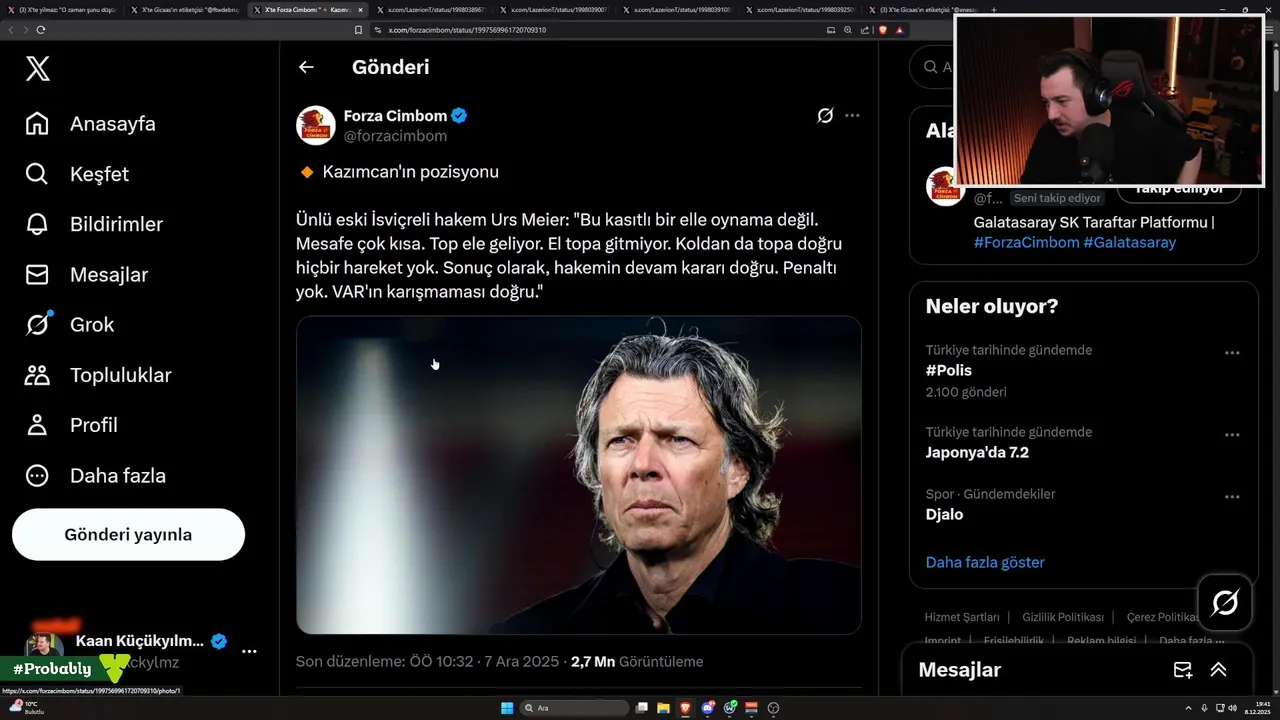Click the #ForzaCimbom hashtag link
Screen dimensions: 1280x720
point(1026,242)
